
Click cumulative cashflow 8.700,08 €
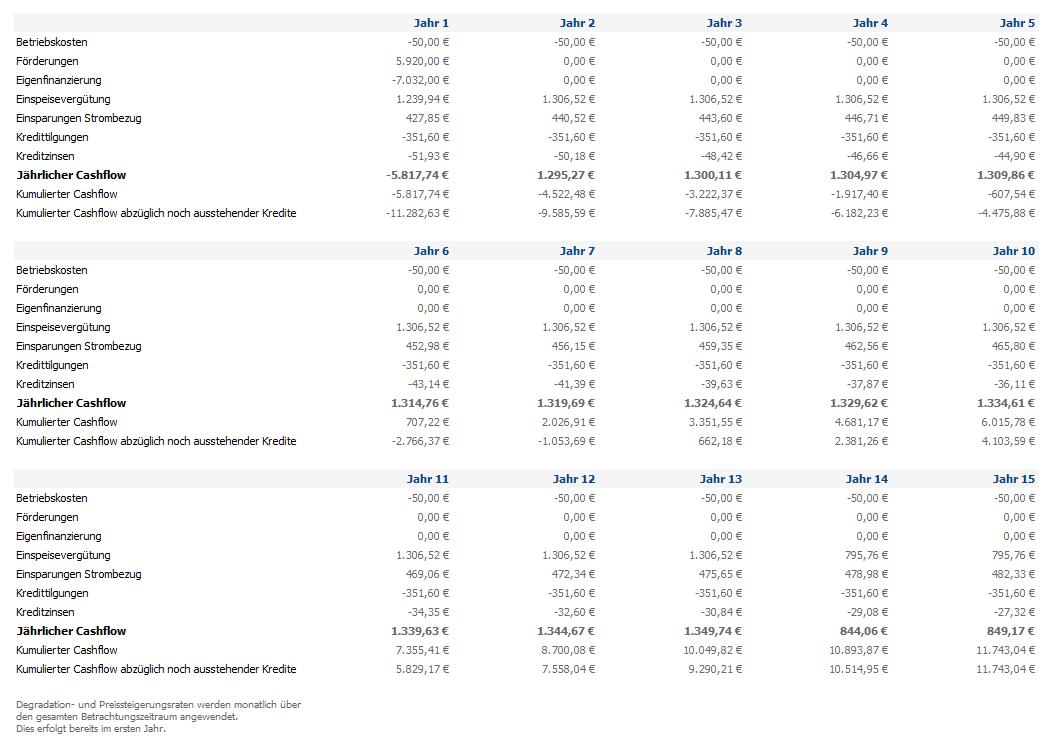[x=568, y=650]
